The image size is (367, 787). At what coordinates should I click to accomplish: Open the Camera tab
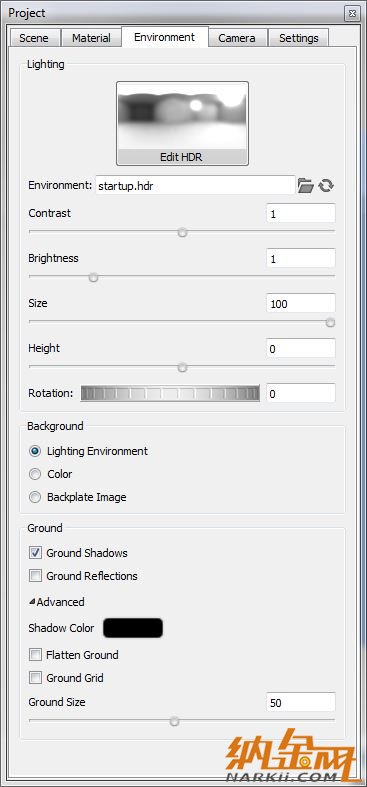(237, 38)
